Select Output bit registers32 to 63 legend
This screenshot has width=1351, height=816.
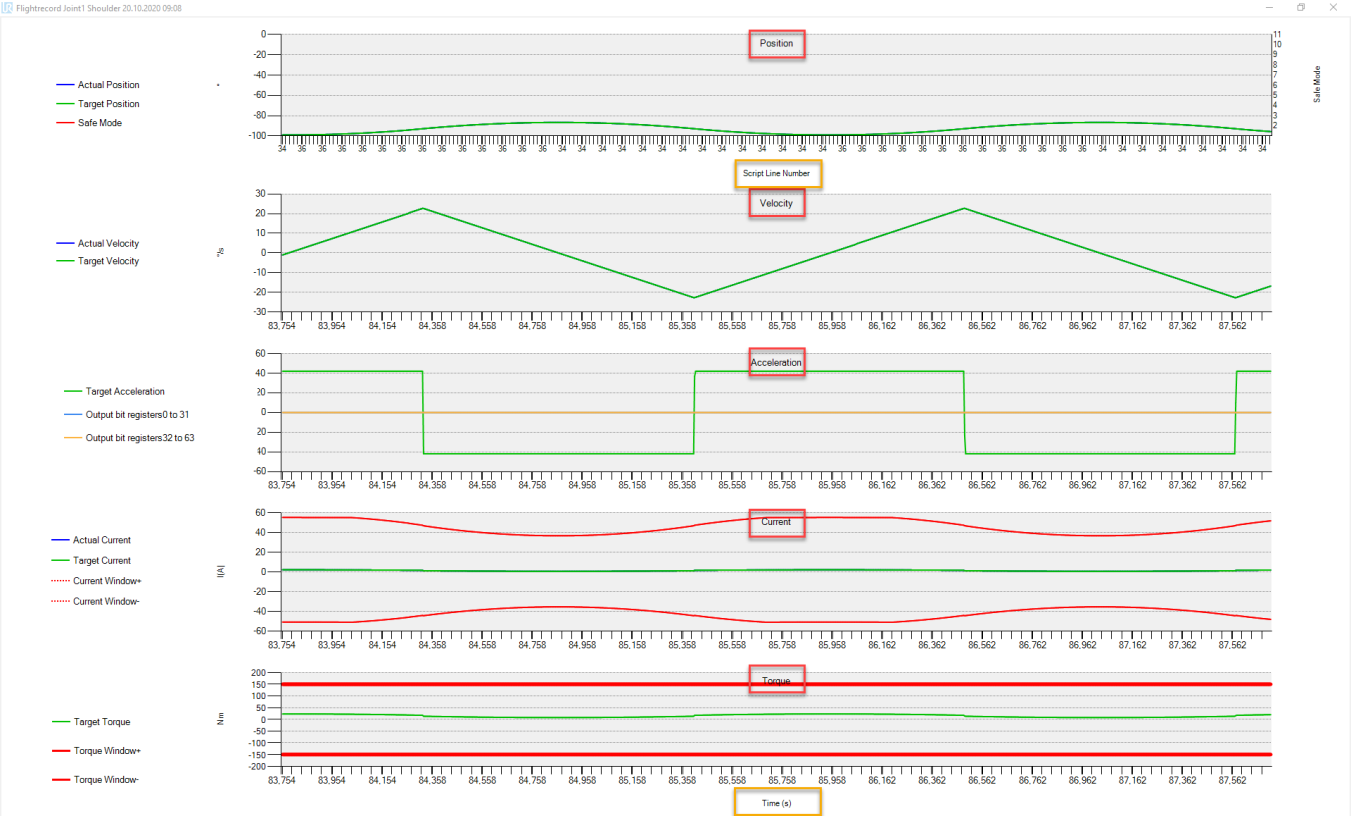[x=139, y=438]
